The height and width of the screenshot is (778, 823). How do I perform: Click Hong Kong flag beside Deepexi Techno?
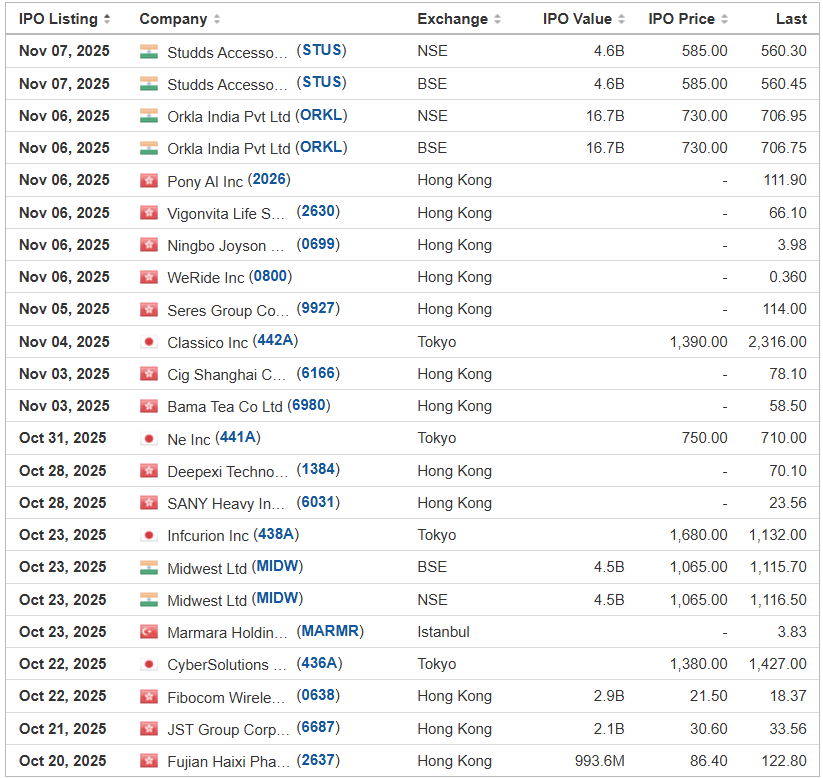pyautogui.click(x=149, y=471)
